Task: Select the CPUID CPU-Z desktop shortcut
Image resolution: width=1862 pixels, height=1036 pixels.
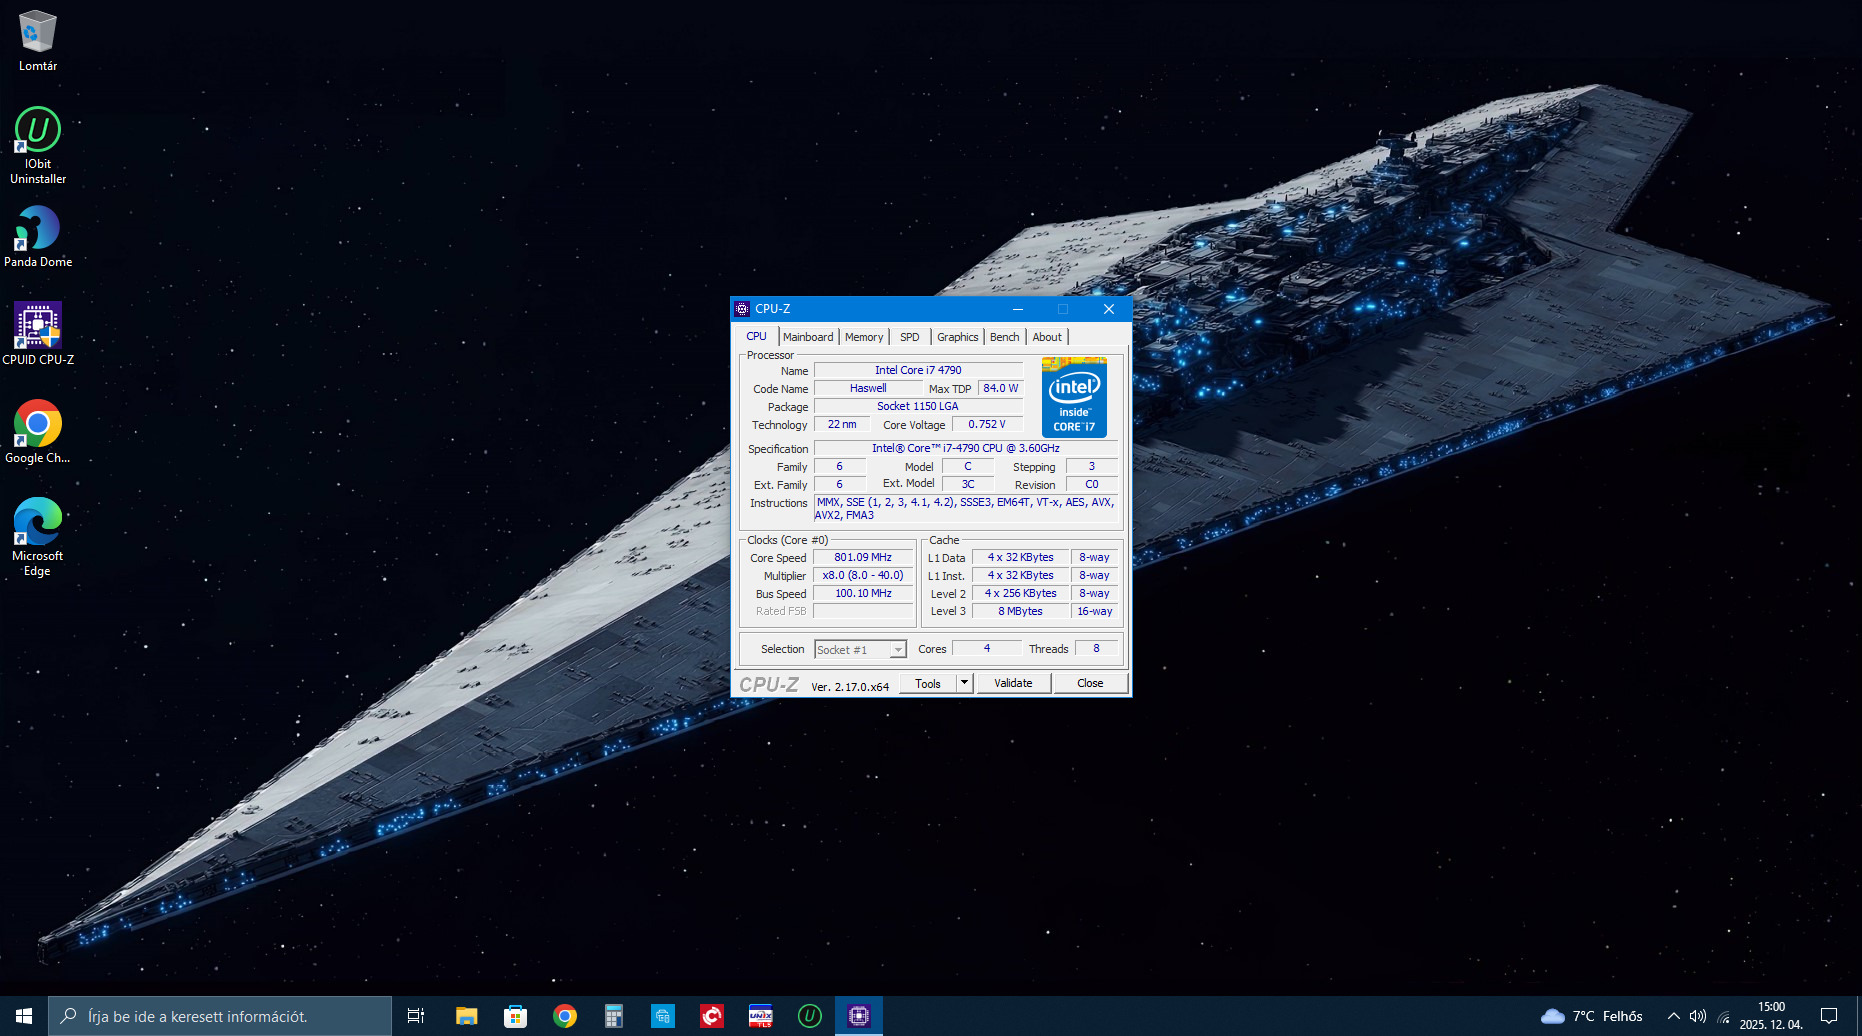Action: coord(38,334)
